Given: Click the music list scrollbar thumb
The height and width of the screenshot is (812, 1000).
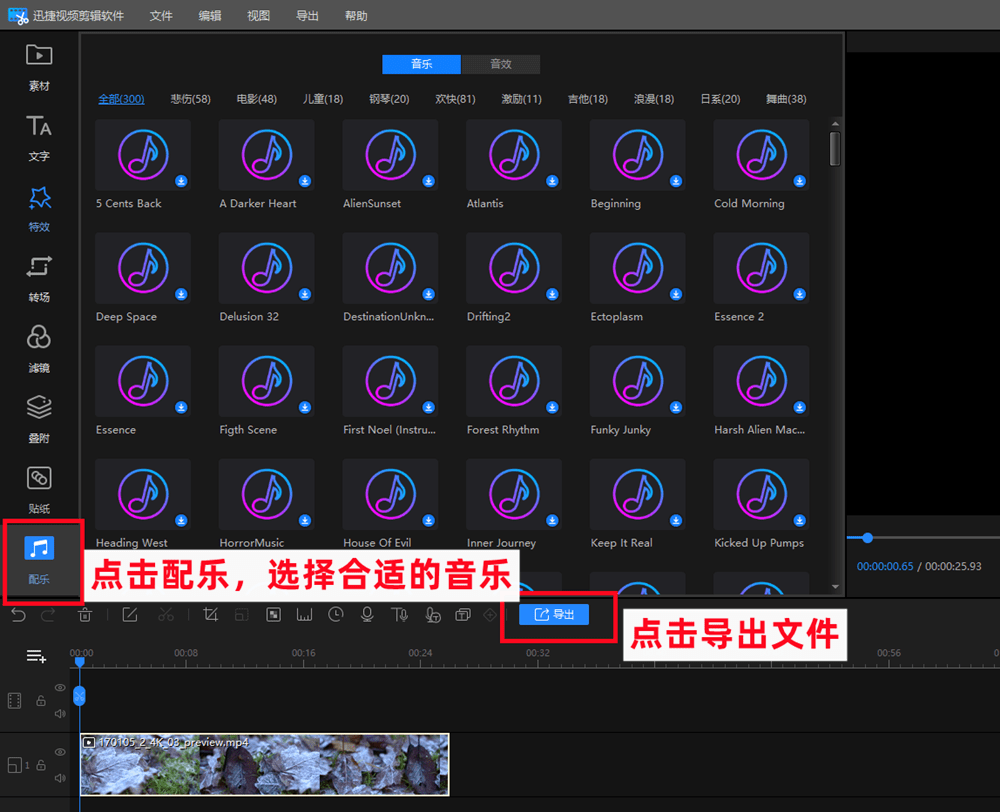Looking at the screenshot, I should (x=835, y=149).
